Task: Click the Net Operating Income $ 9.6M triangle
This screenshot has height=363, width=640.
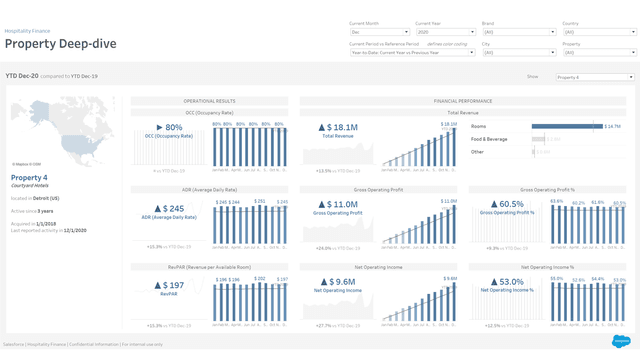Action: [324, 282]
